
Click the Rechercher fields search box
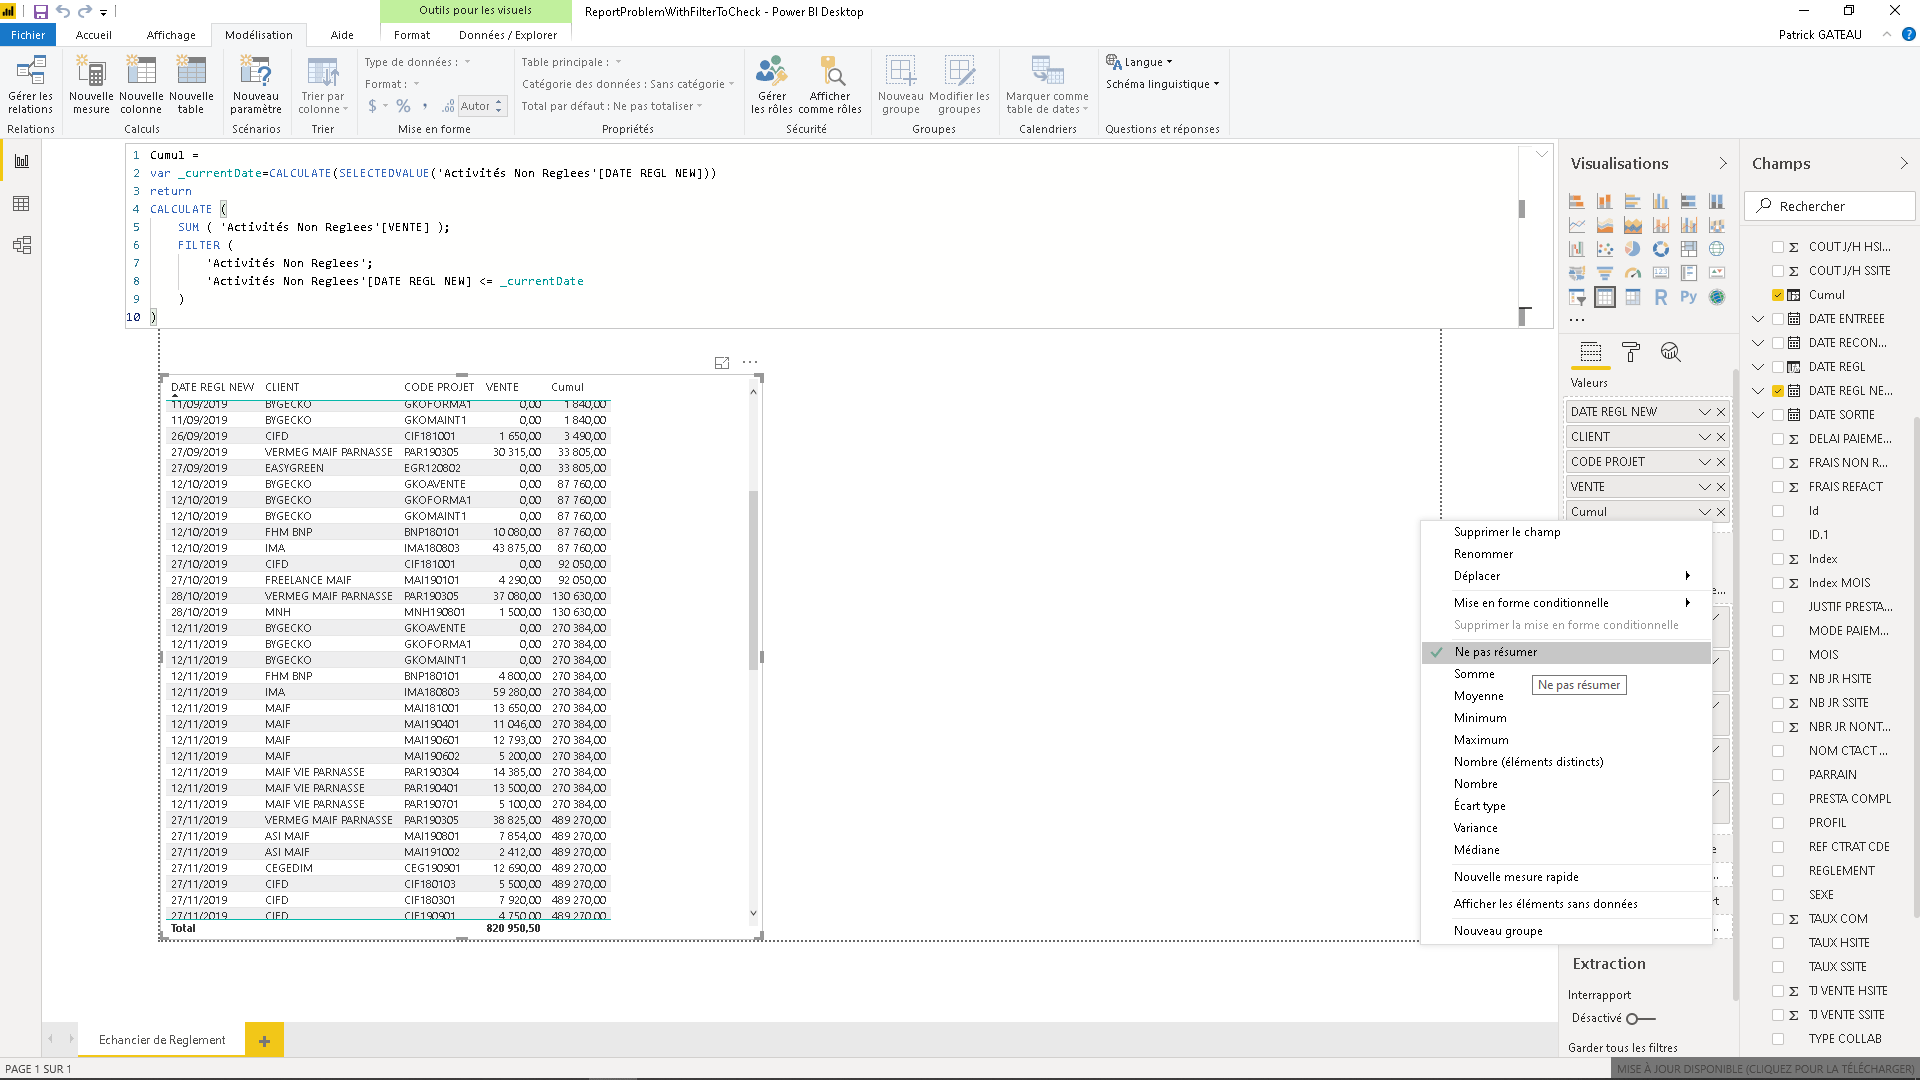click(x=1830, y=206)
